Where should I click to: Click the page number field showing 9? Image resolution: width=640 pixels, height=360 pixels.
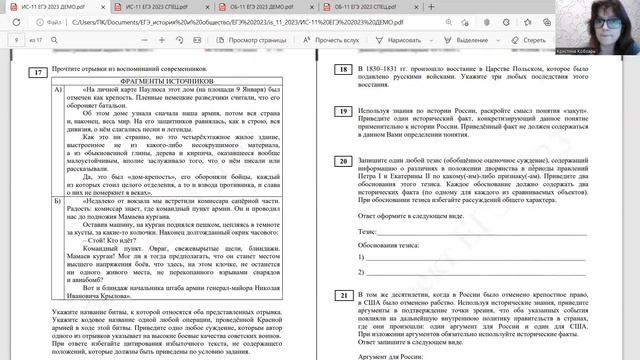click(16, 40)
